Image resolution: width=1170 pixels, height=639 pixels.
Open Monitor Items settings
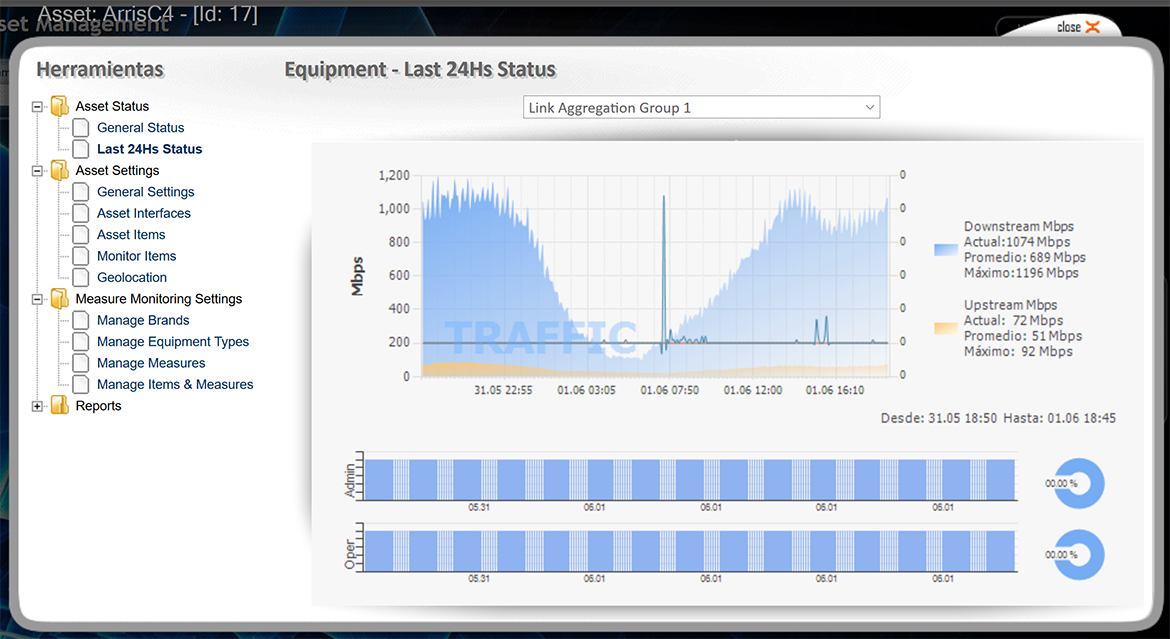click(x=136, y=256)
